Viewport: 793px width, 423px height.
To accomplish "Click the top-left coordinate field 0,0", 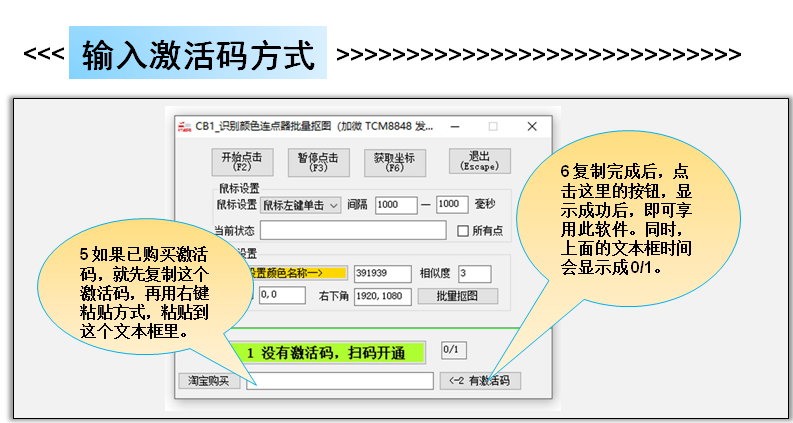I will click(282, 295).
